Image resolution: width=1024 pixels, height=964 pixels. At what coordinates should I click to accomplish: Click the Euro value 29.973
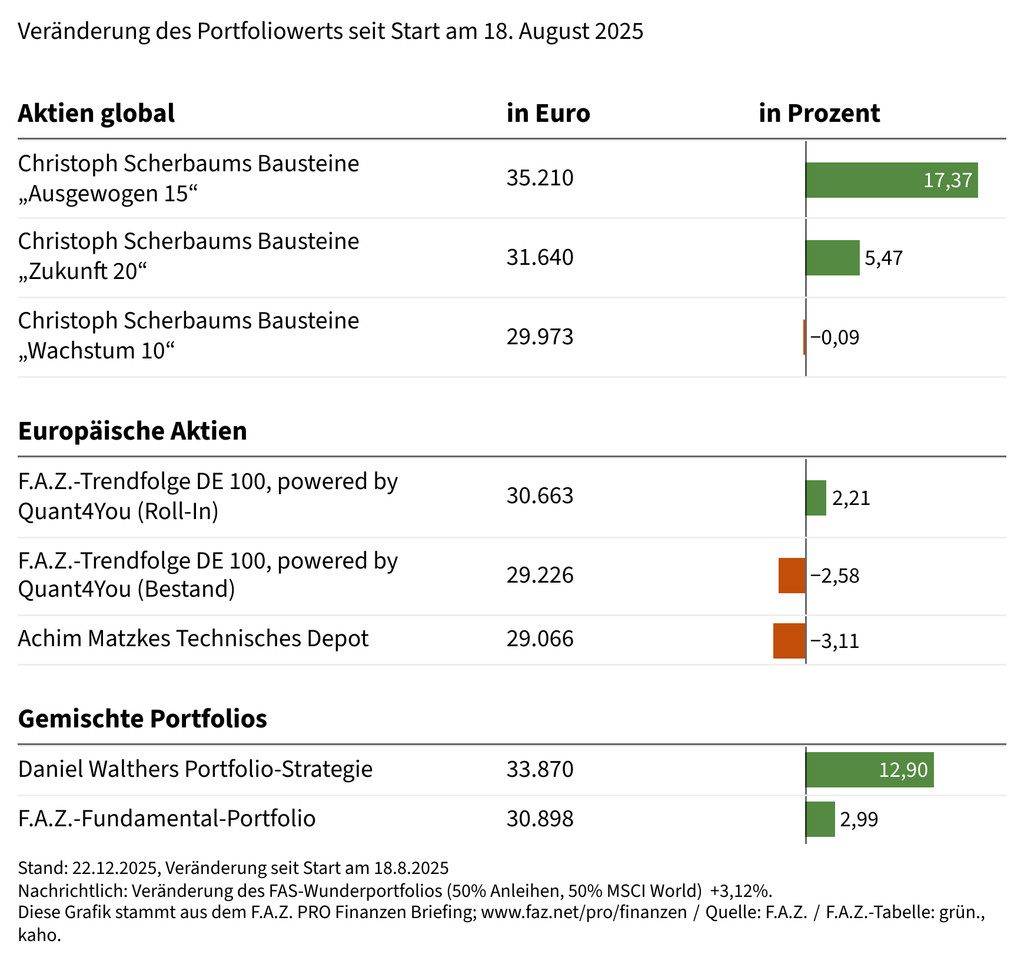(540, 336)
